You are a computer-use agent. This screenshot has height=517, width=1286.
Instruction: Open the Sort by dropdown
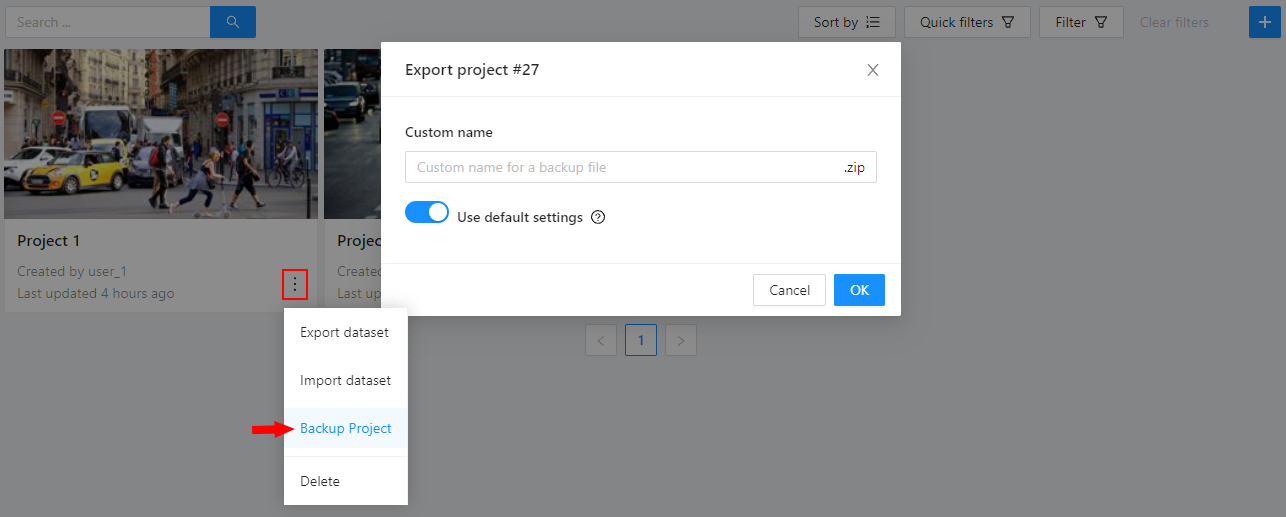pyautogui.click(x=846, y=22)
